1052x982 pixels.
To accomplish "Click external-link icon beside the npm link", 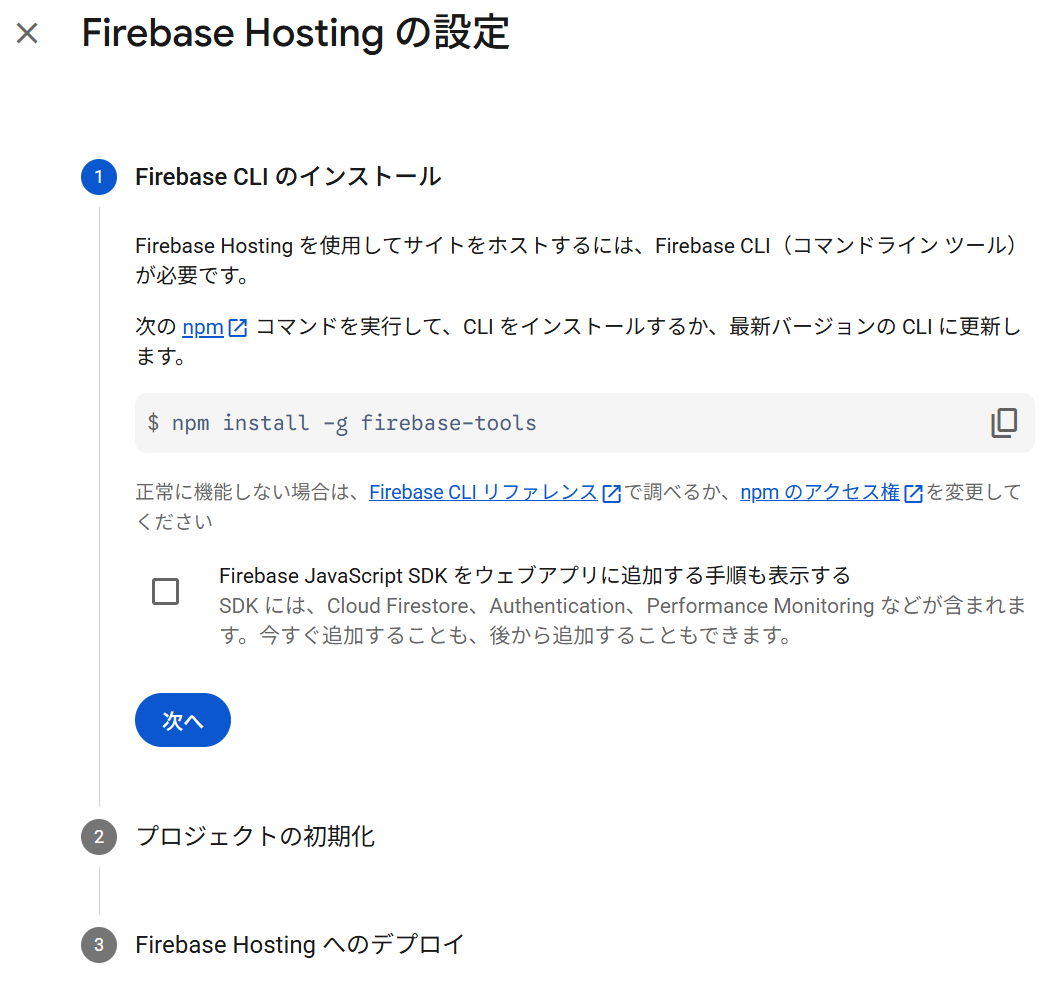I will pos(238,328).
